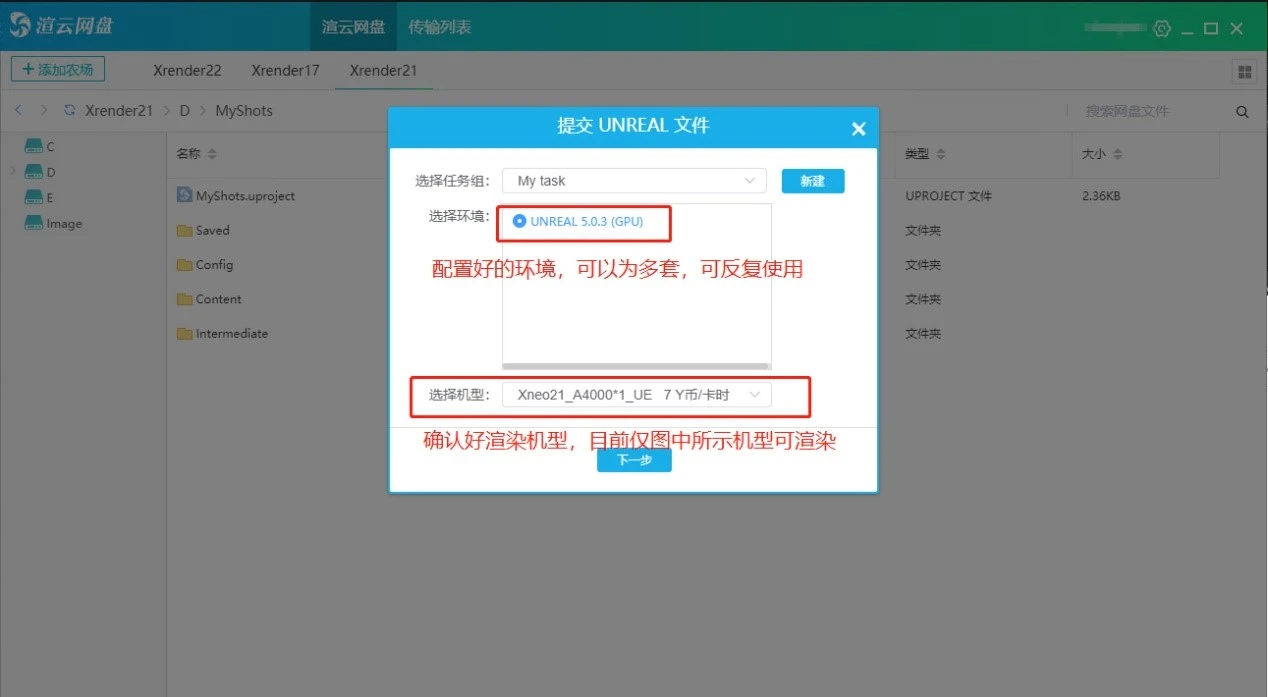The width and height of the screenshot is (1268, 697).
Task: Switch to the 传输列表 tab
Action: [x=440, y=27]
